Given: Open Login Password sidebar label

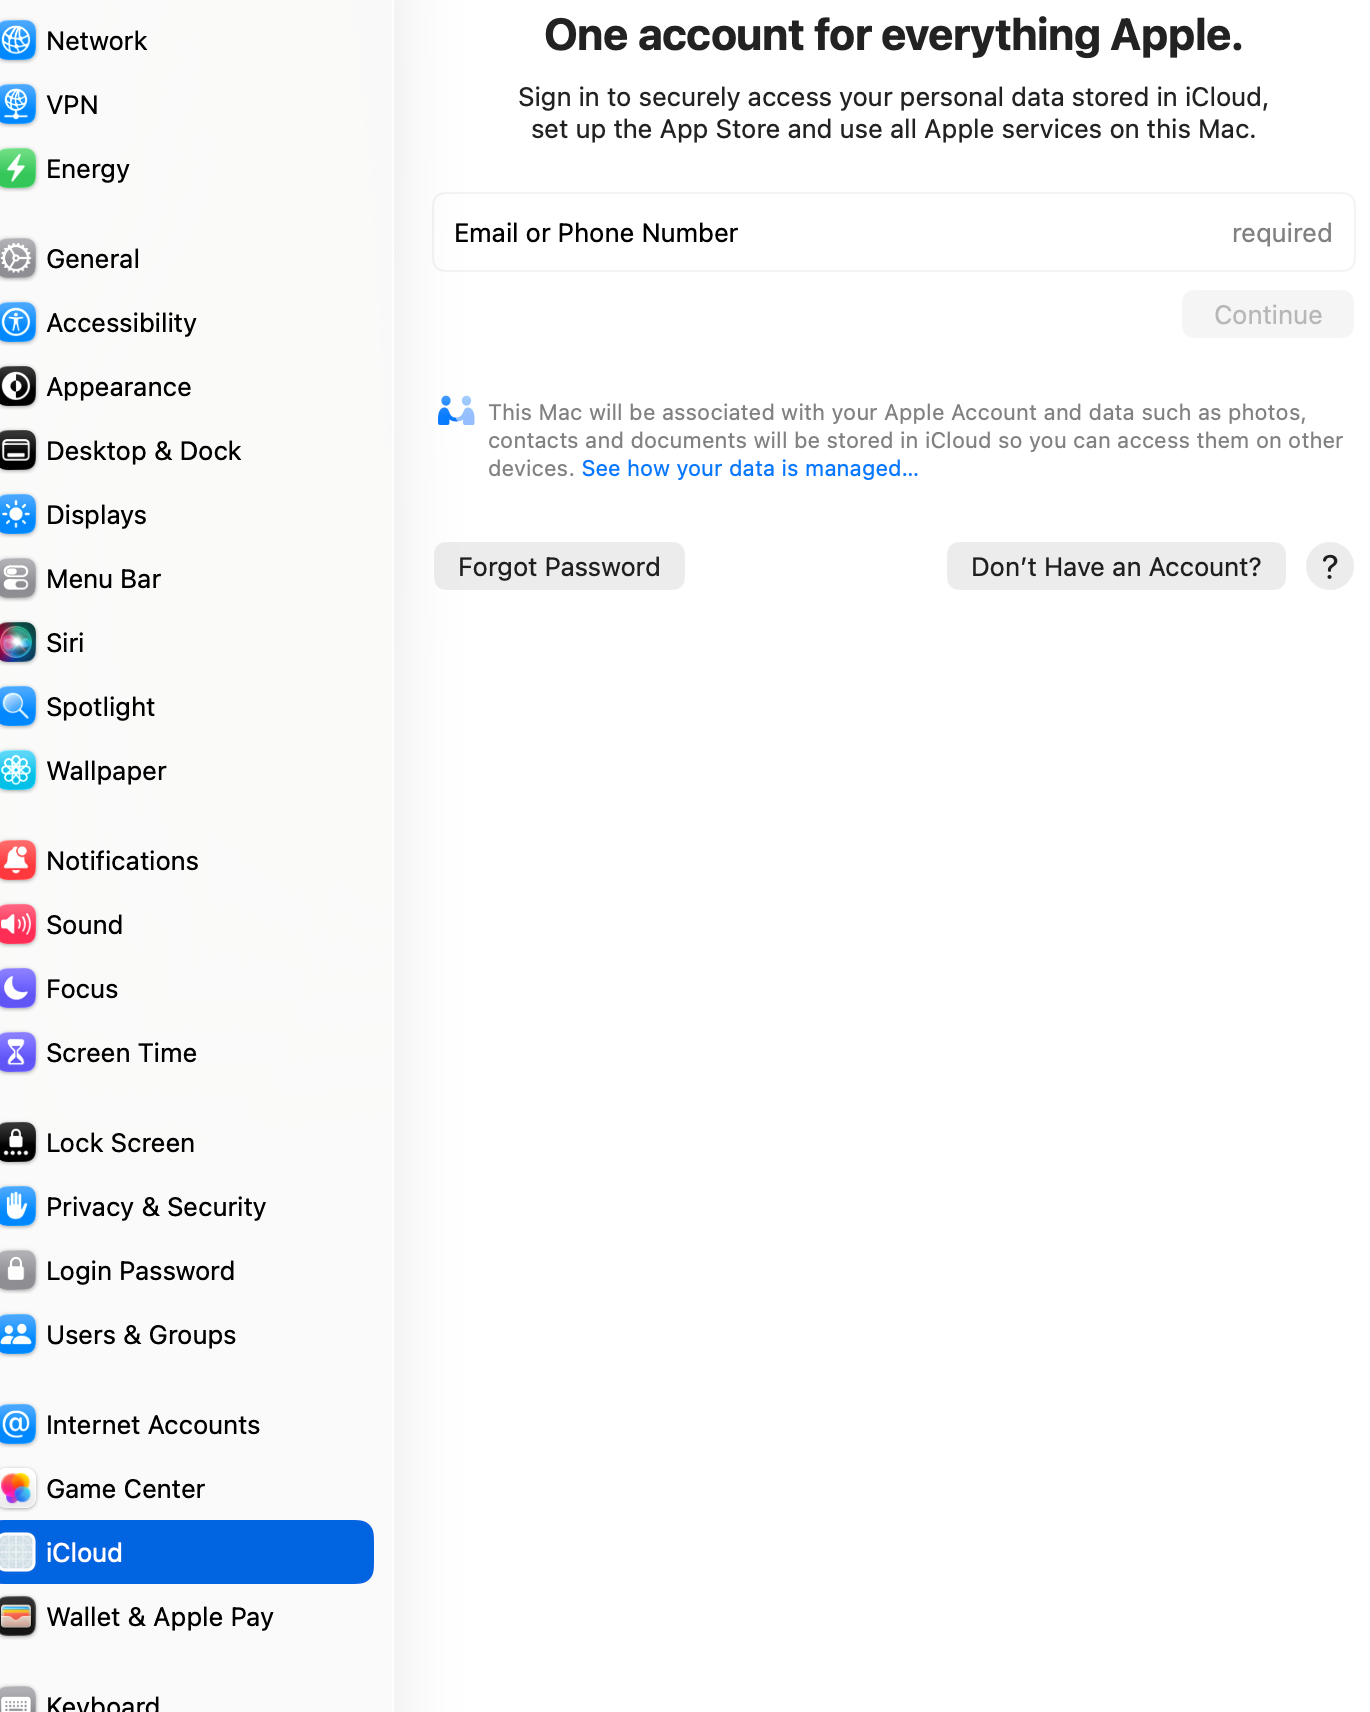Looking at the screenshot, I should pos(140,1270).
